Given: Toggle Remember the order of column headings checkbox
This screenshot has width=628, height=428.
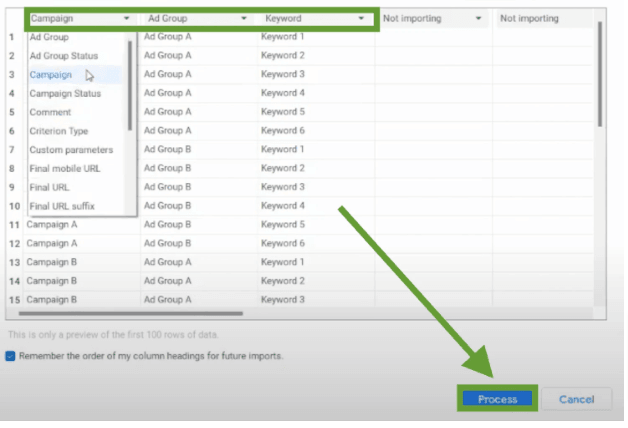Looking at the screenshot, I should [10, 356].
